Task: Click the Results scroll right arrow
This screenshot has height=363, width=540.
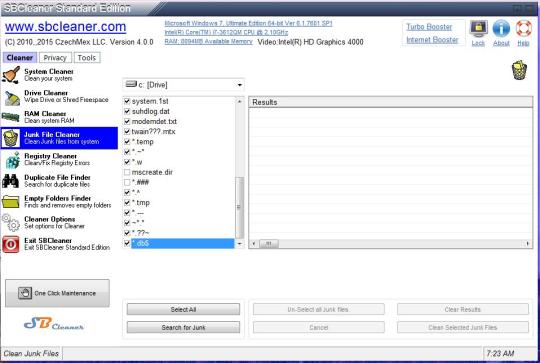Action: point(528,244)
